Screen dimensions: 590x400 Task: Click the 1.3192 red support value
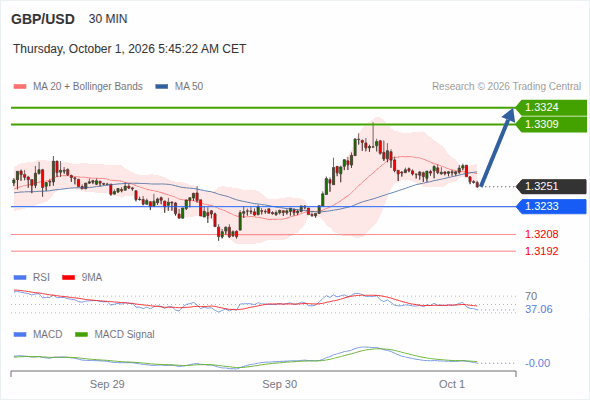tap(541, 251)
